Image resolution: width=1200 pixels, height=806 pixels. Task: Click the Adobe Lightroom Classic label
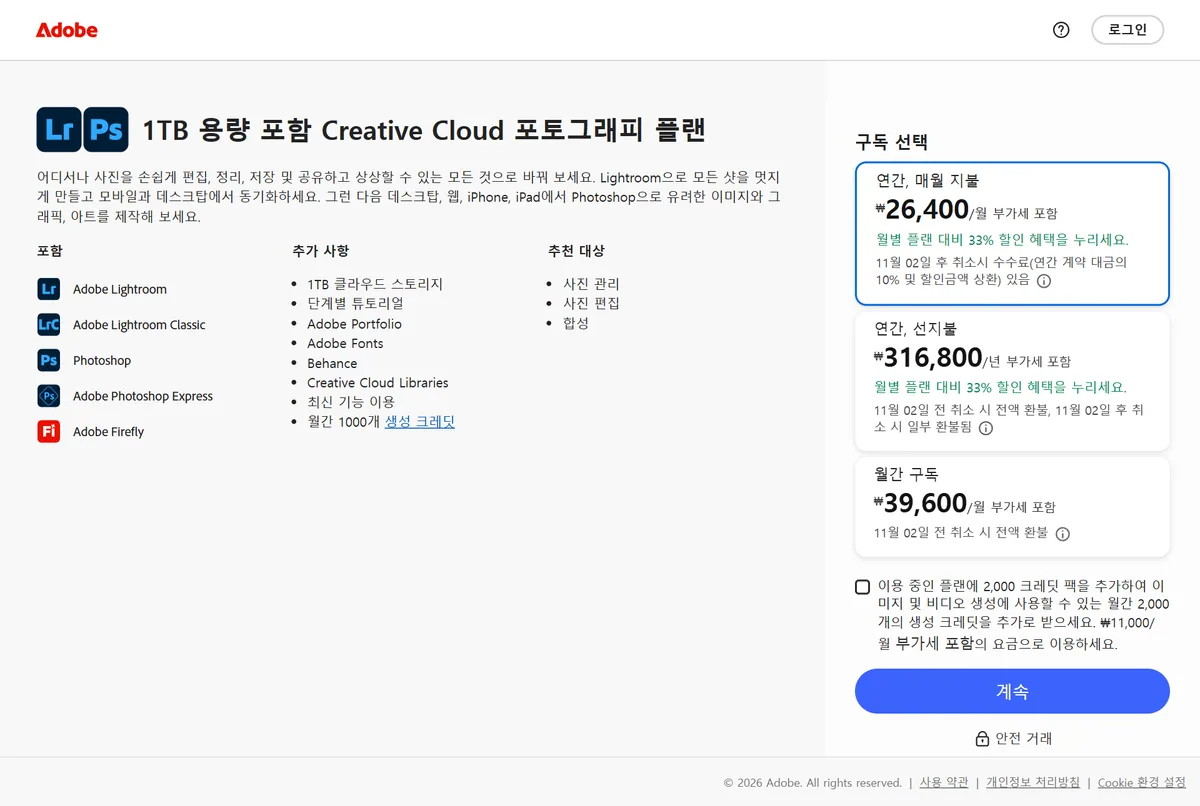[139, 325]
